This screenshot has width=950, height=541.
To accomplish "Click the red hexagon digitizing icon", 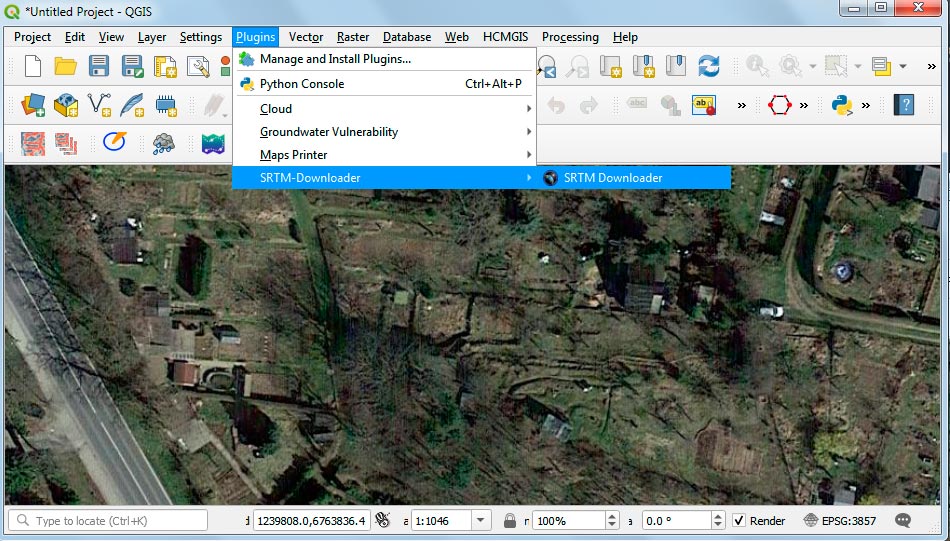I will 779,105.
